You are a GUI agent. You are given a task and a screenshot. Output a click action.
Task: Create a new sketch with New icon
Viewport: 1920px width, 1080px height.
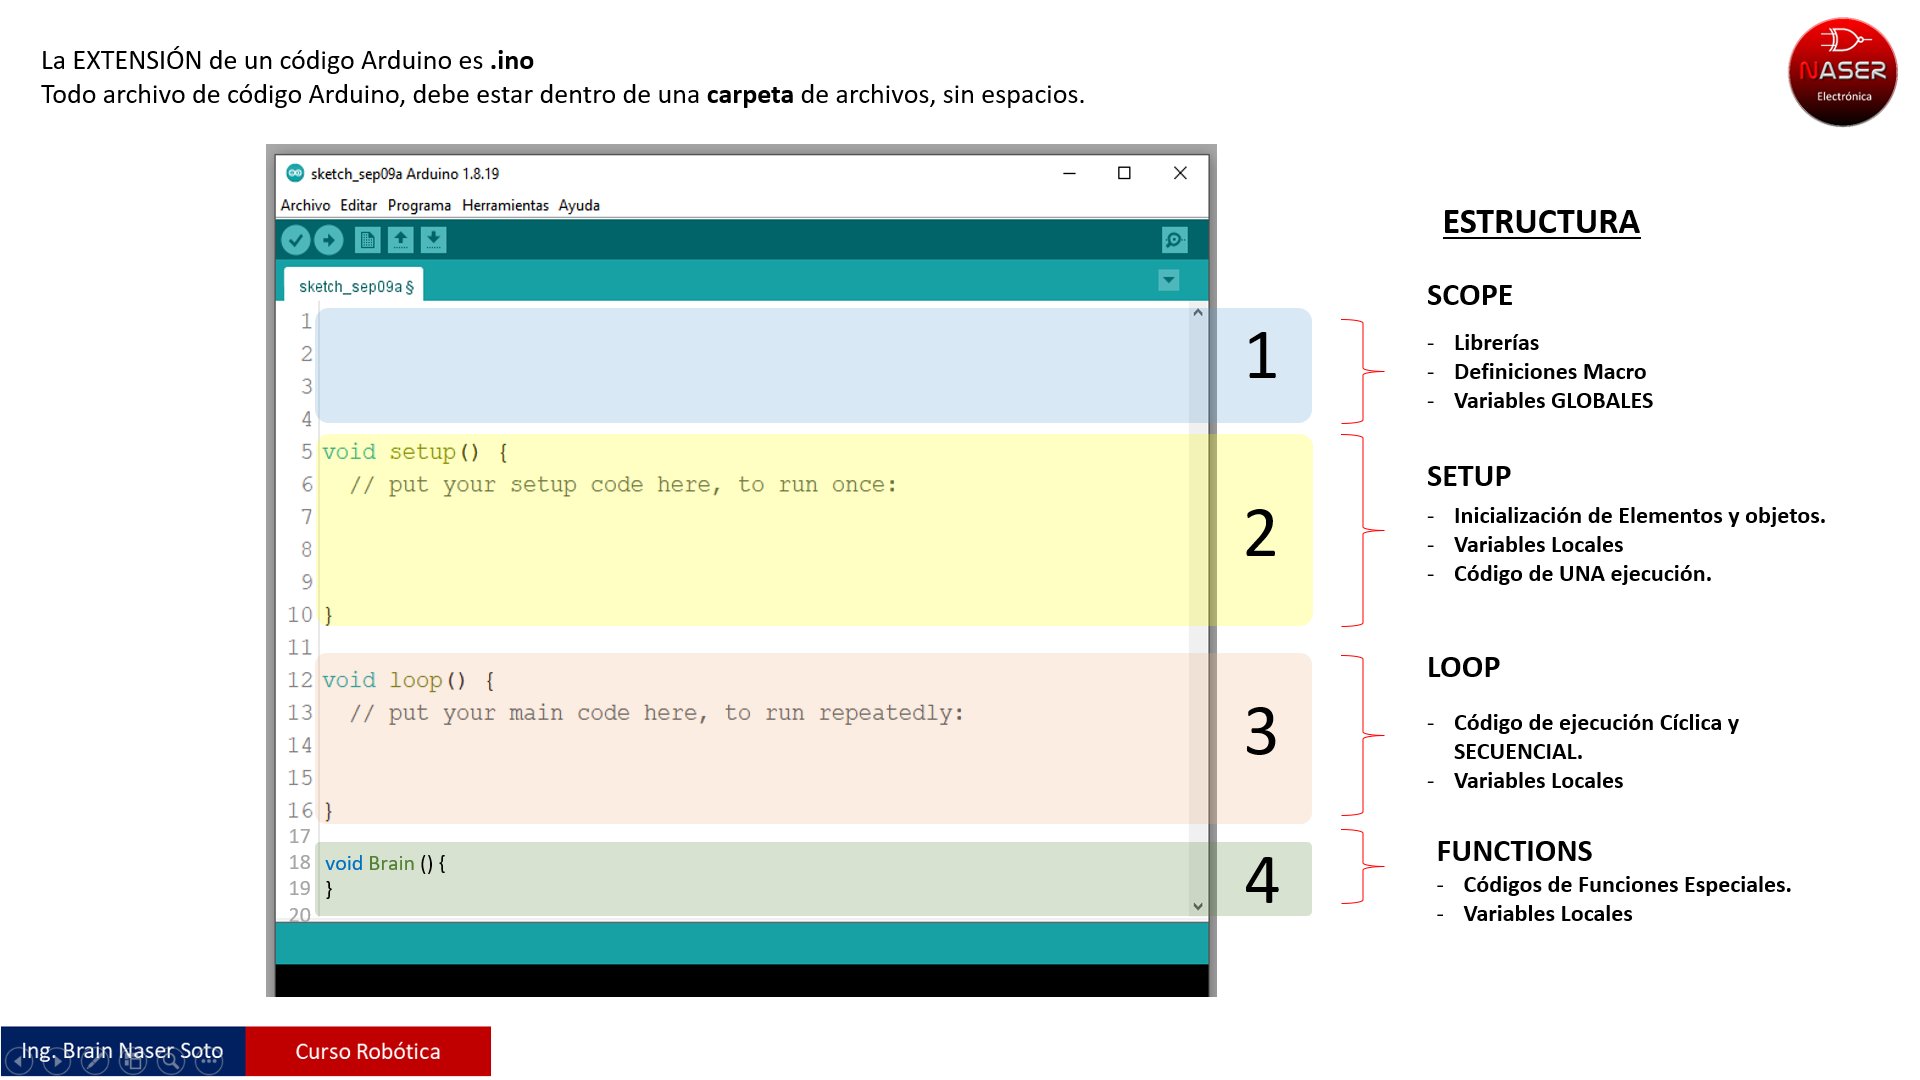367,240
